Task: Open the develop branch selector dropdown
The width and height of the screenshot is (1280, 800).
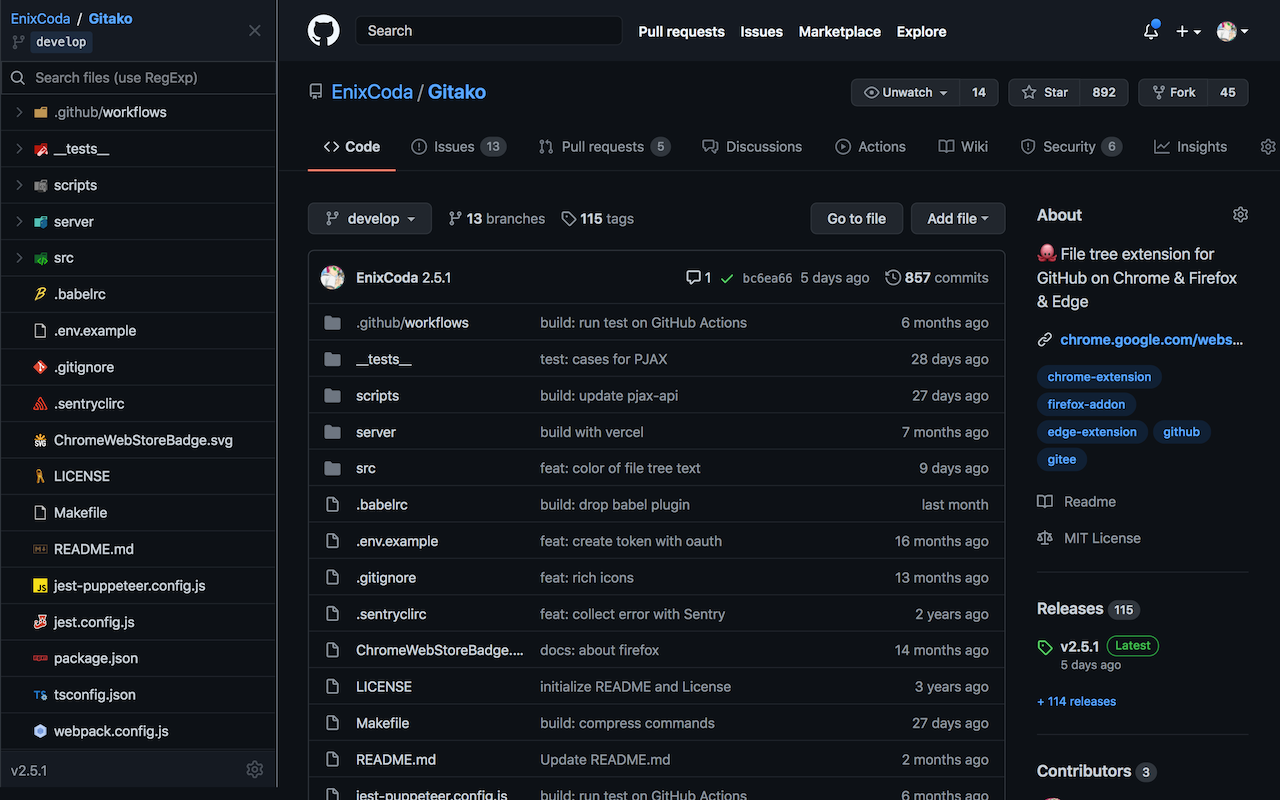Action: 369,218
